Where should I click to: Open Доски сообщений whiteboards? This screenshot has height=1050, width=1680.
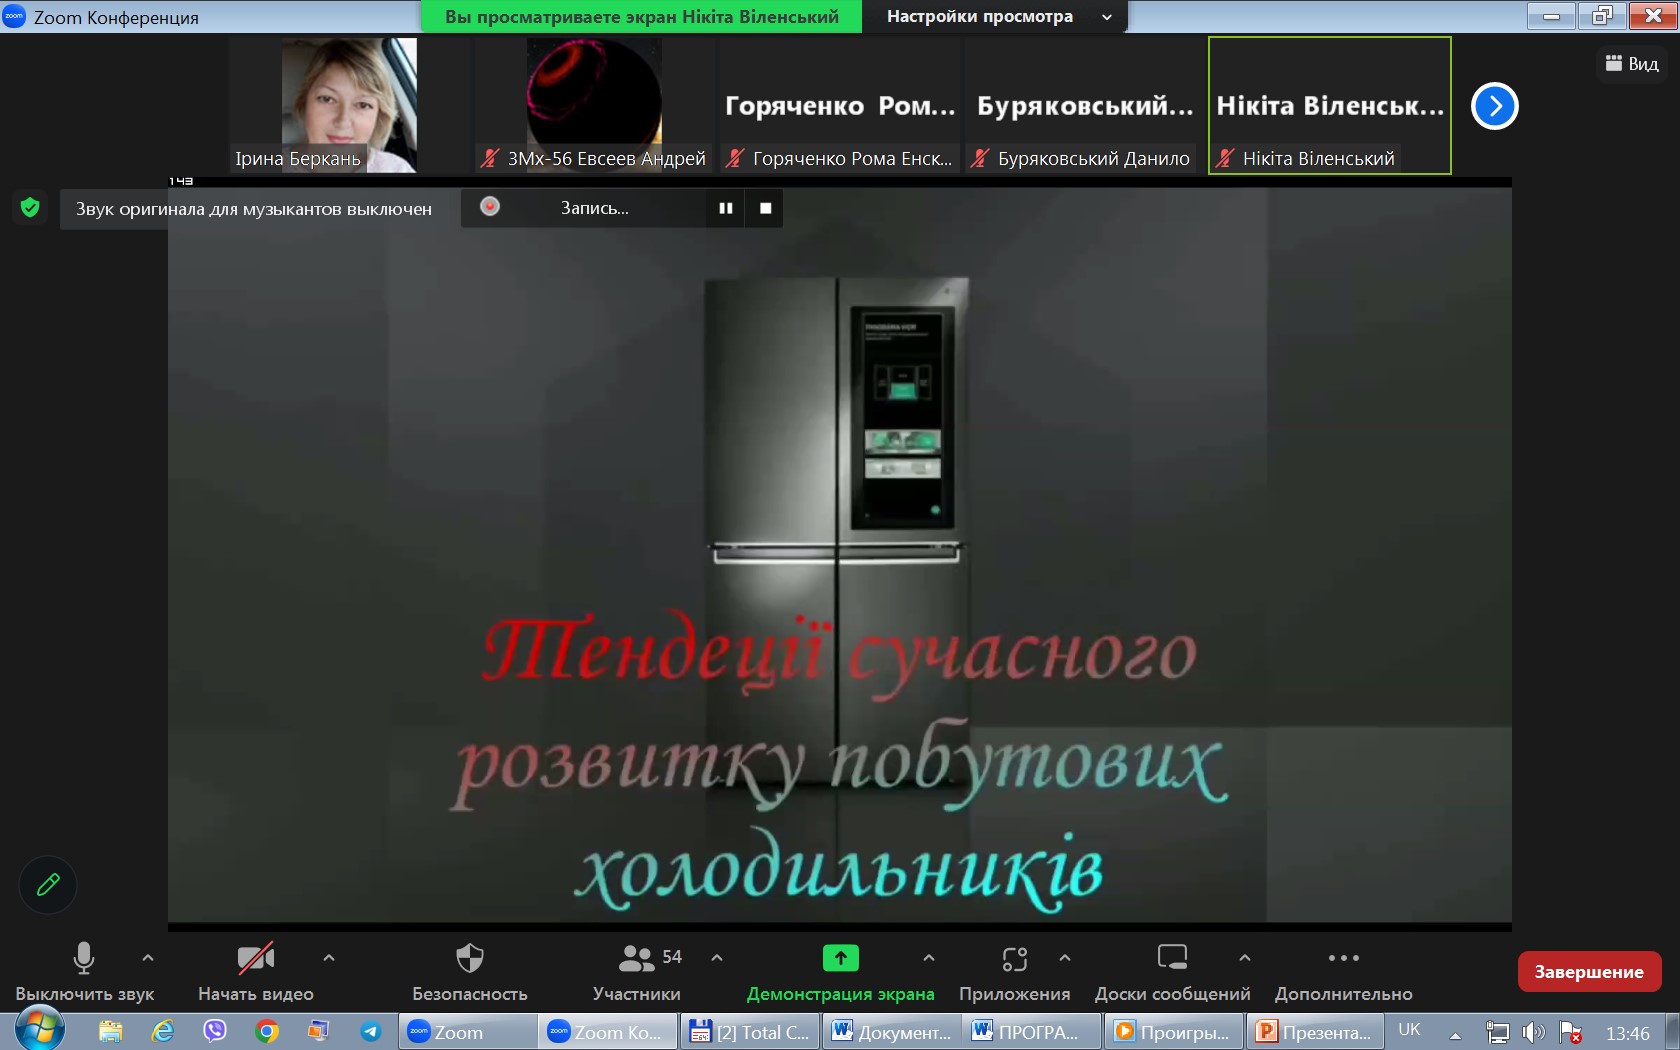click(x=1173, y=971)
